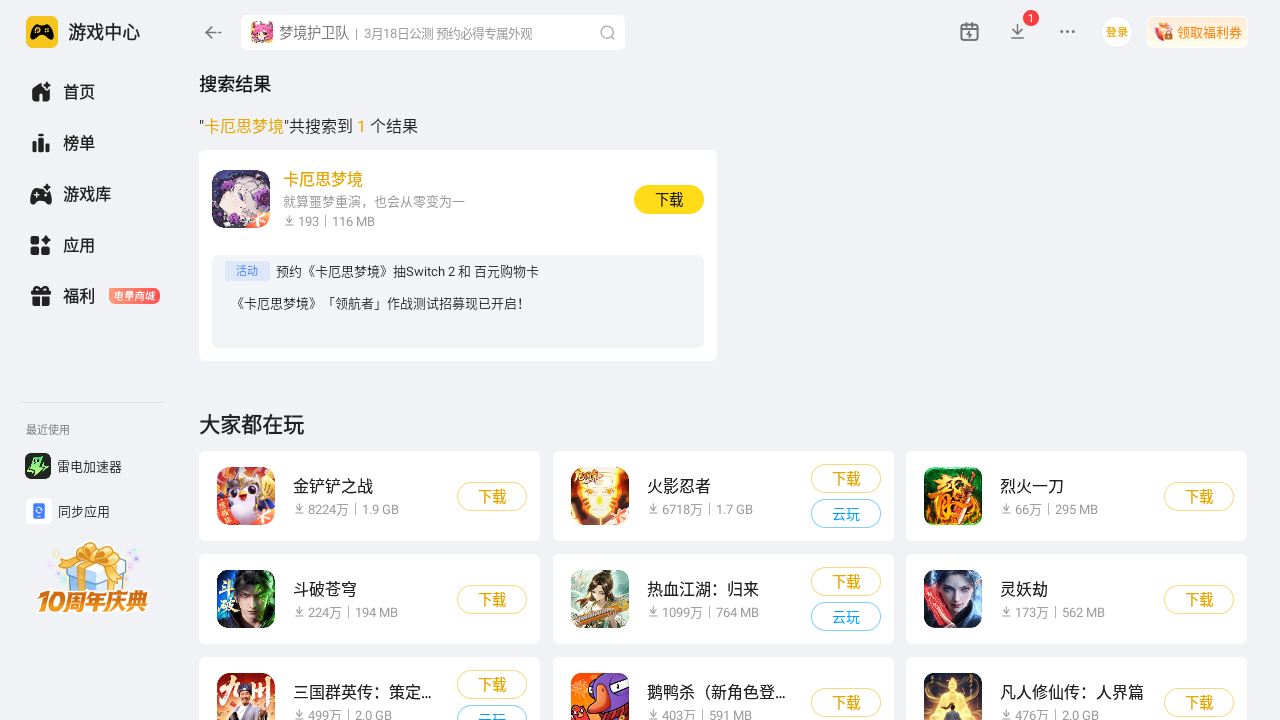Click the 游戏中心 logo icon

(42, 32)
